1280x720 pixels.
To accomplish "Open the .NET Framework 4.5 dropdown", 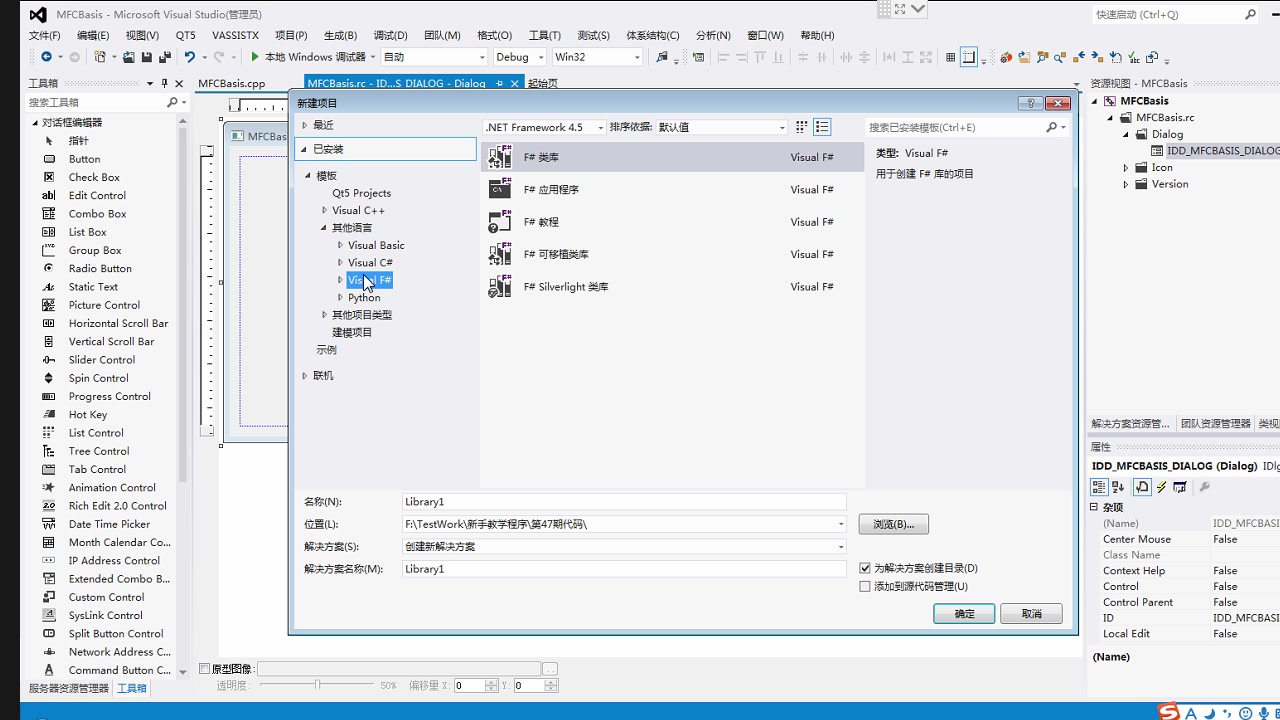I will (600, 127).
